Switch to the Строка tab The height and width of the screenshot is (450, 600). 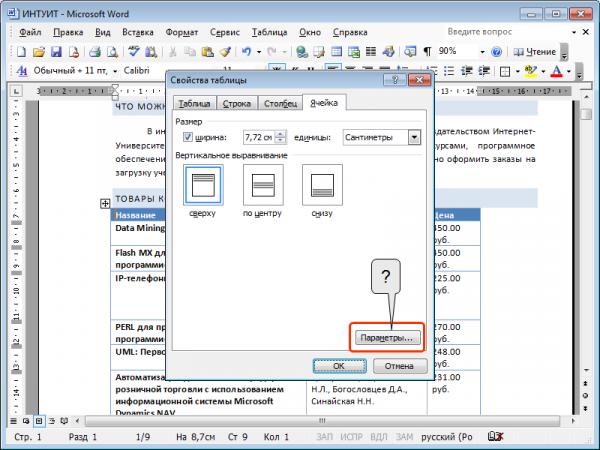click(x=237, y=103)
